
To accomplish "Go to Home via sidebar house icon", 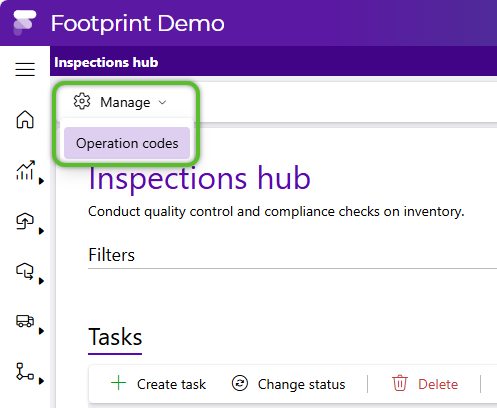I will pos(25,119).
